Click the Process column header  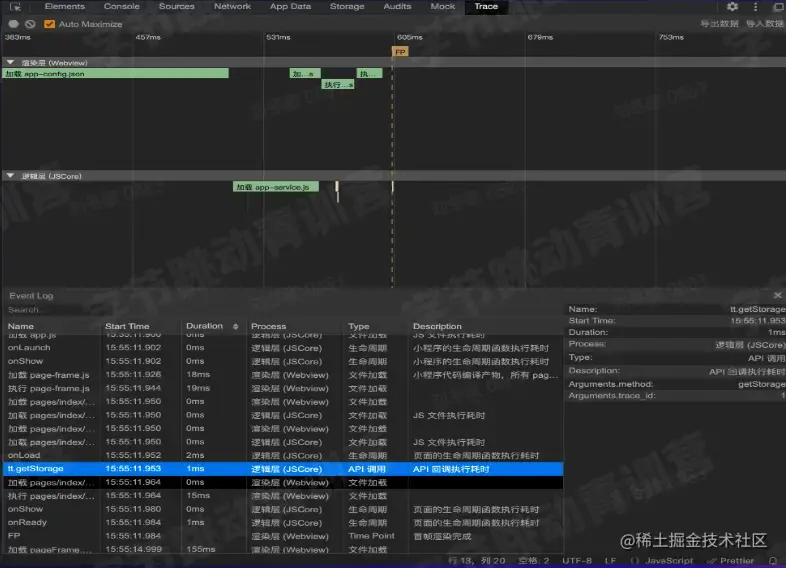269,326
